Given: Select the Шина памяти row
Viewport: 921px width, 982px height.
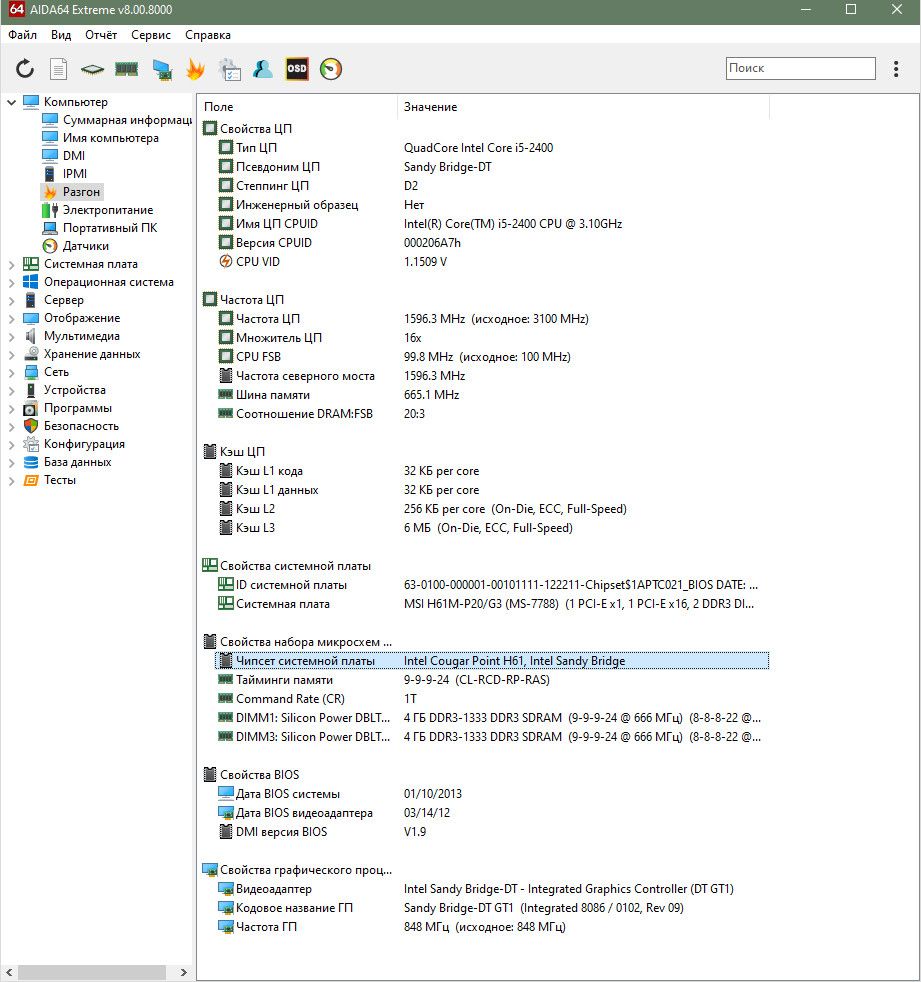Looking at the screenshot, I should coord(492,395).
